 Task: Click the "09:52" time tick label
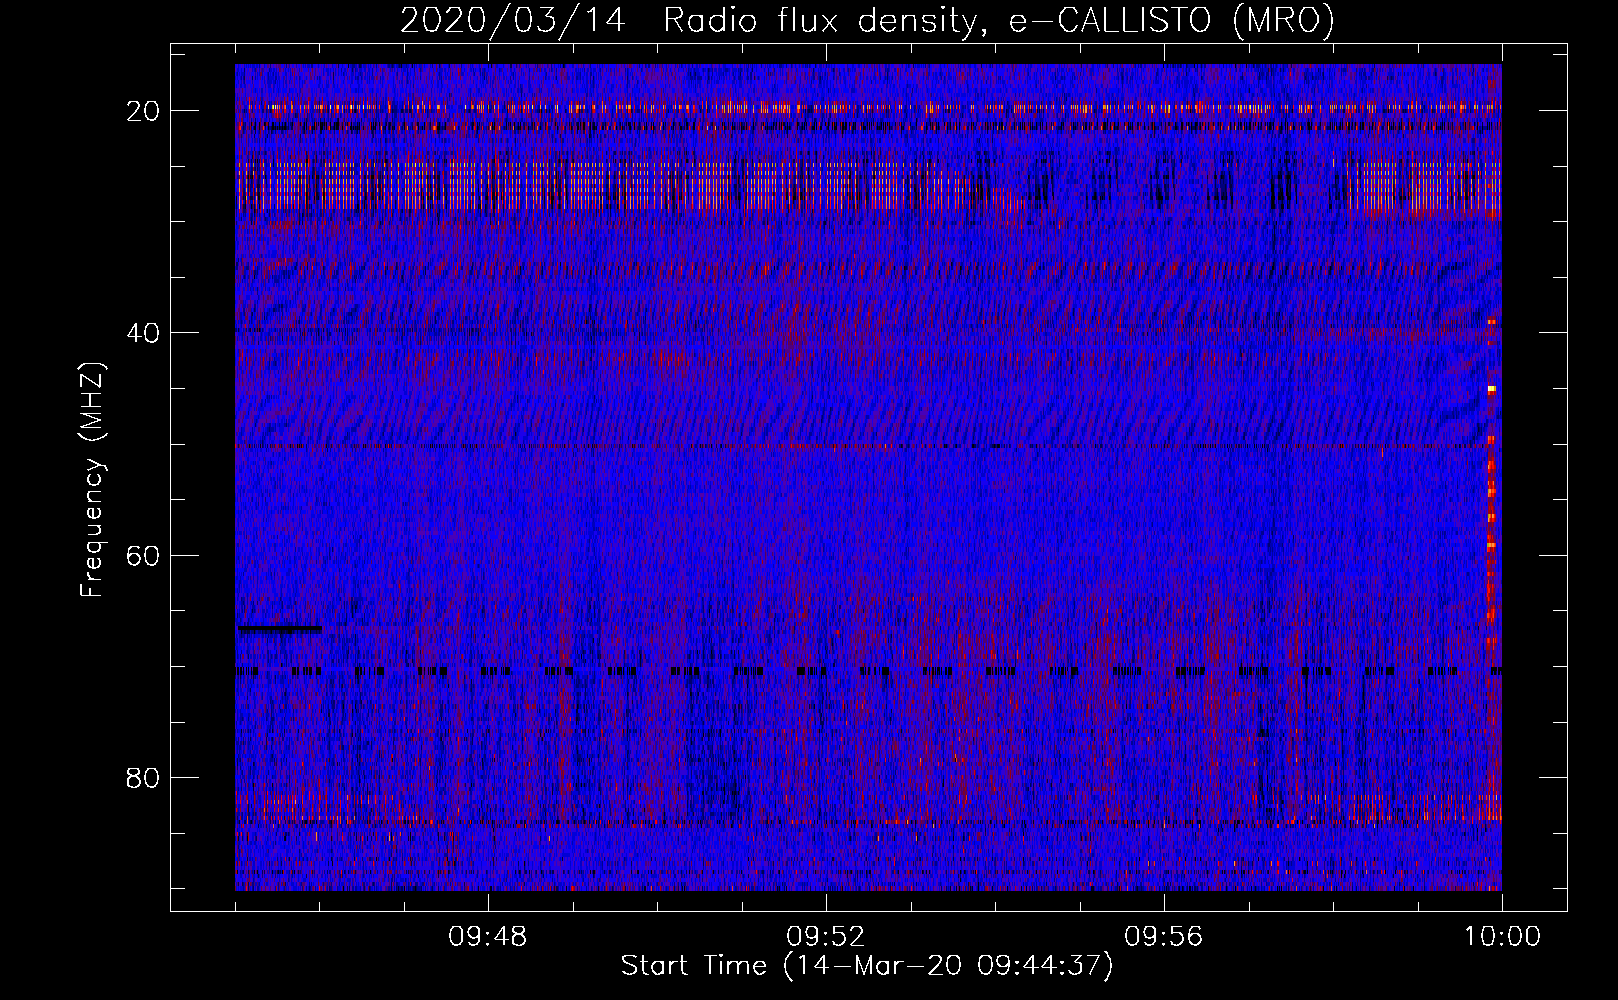point(825,937)
